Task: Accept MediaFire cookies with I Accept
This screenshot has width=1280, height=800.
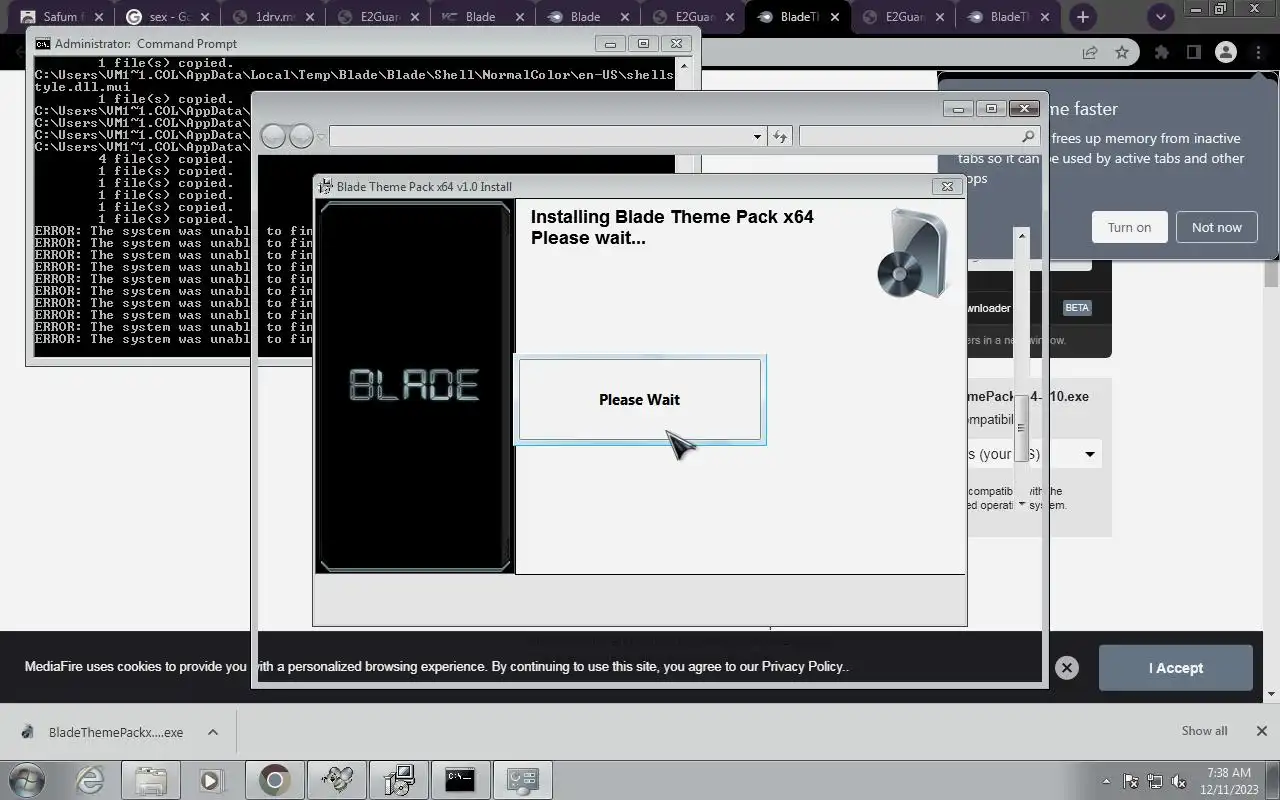Action: click(x=1176, y=668)
